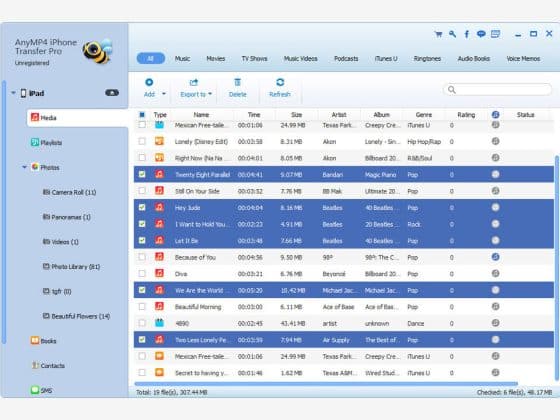Uncheck the We Are the World checkbox
Viewport: 560px width, 420px height.
pos(142,290)
